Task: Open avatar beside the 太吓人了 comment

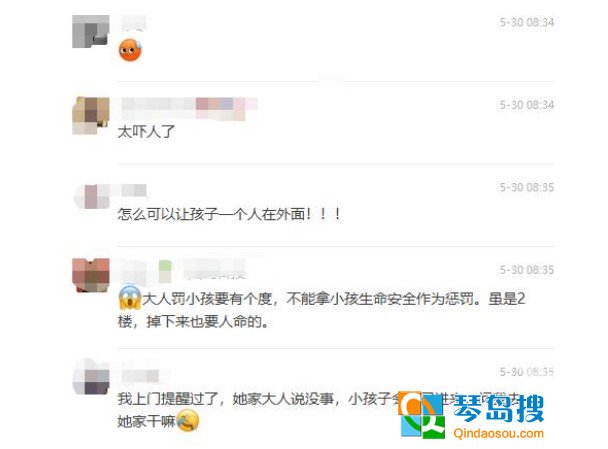Action: 91,116
